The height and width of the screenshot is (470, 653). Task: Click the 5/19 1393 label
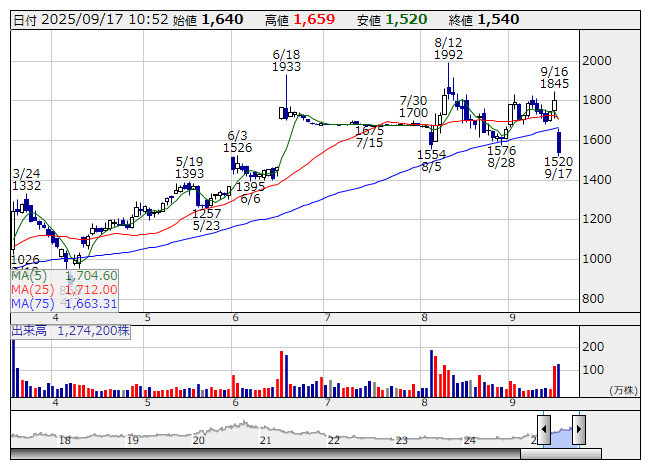coord(189,167)
